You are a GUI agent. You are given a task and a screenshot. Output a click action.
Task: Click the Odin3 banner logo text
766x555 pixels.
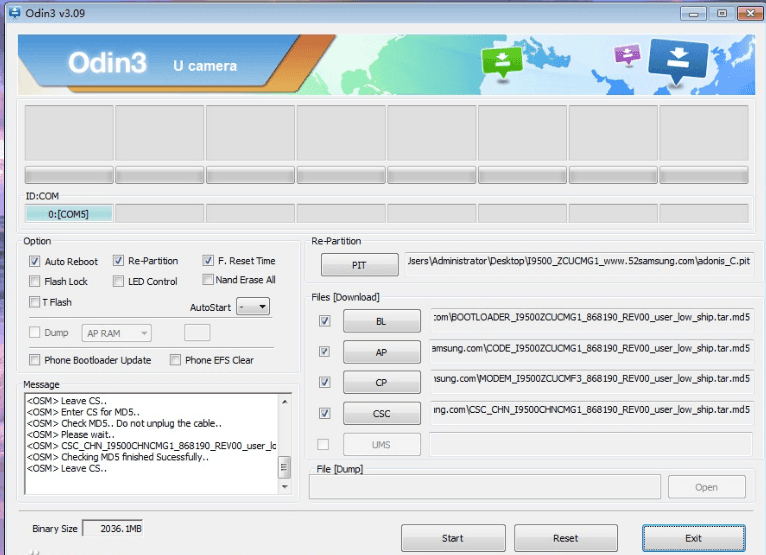107,63
